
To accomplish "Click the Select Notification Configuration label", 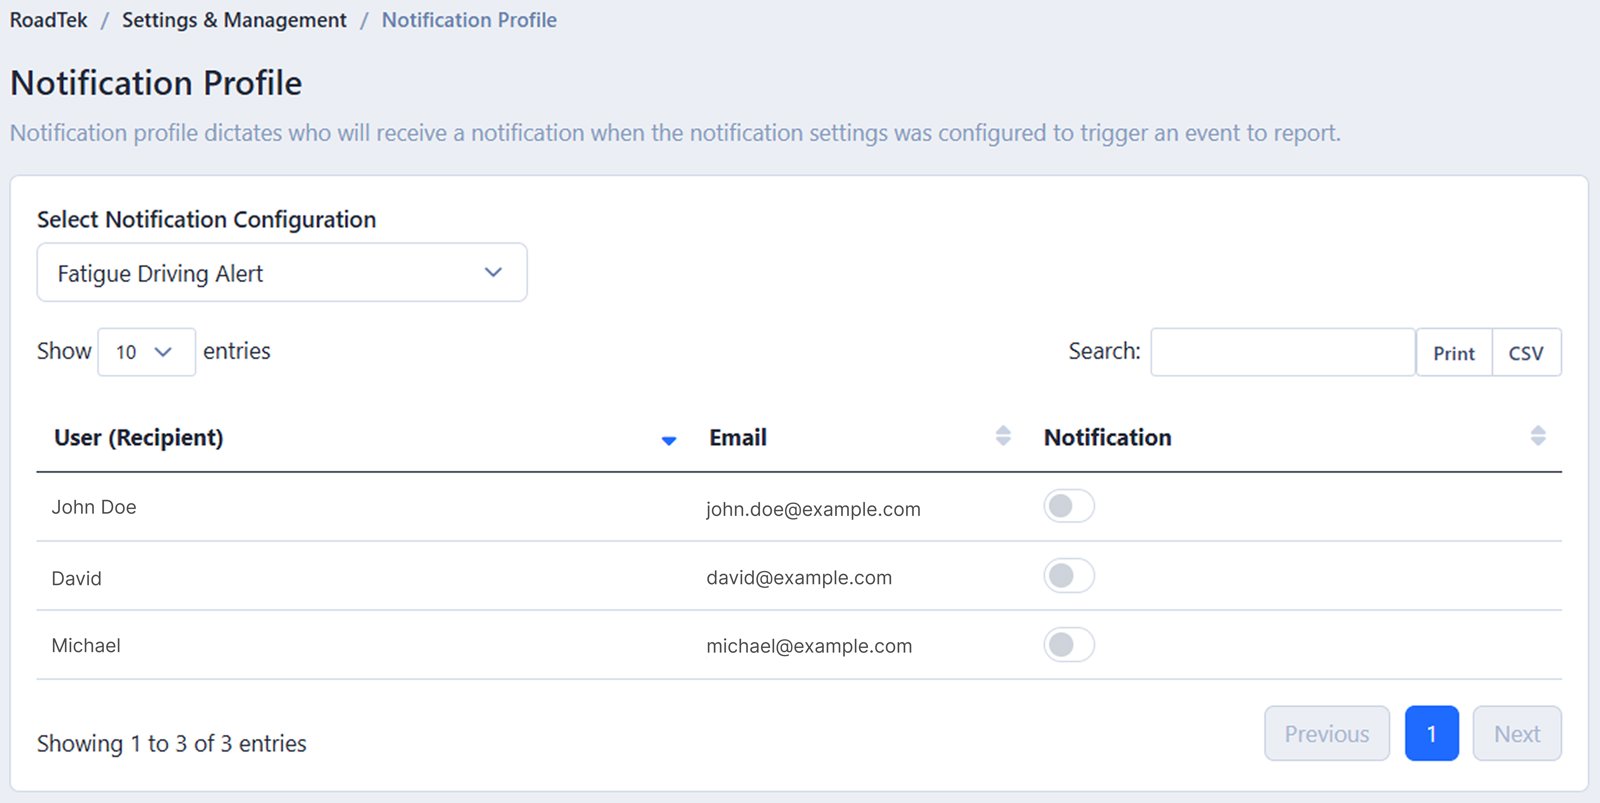I will [207, 220].
